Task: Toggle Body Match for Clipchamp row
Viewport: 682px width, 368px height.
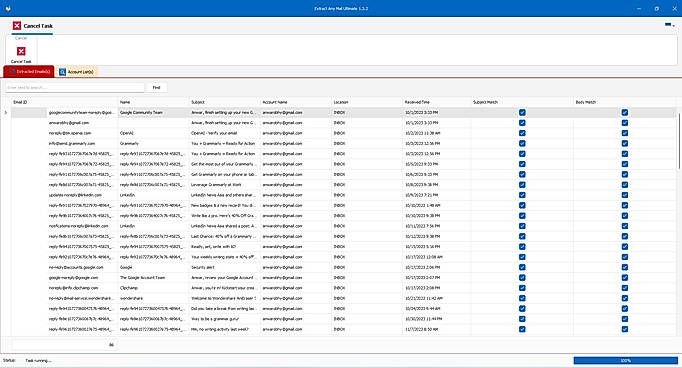Action: pos(625,288)
